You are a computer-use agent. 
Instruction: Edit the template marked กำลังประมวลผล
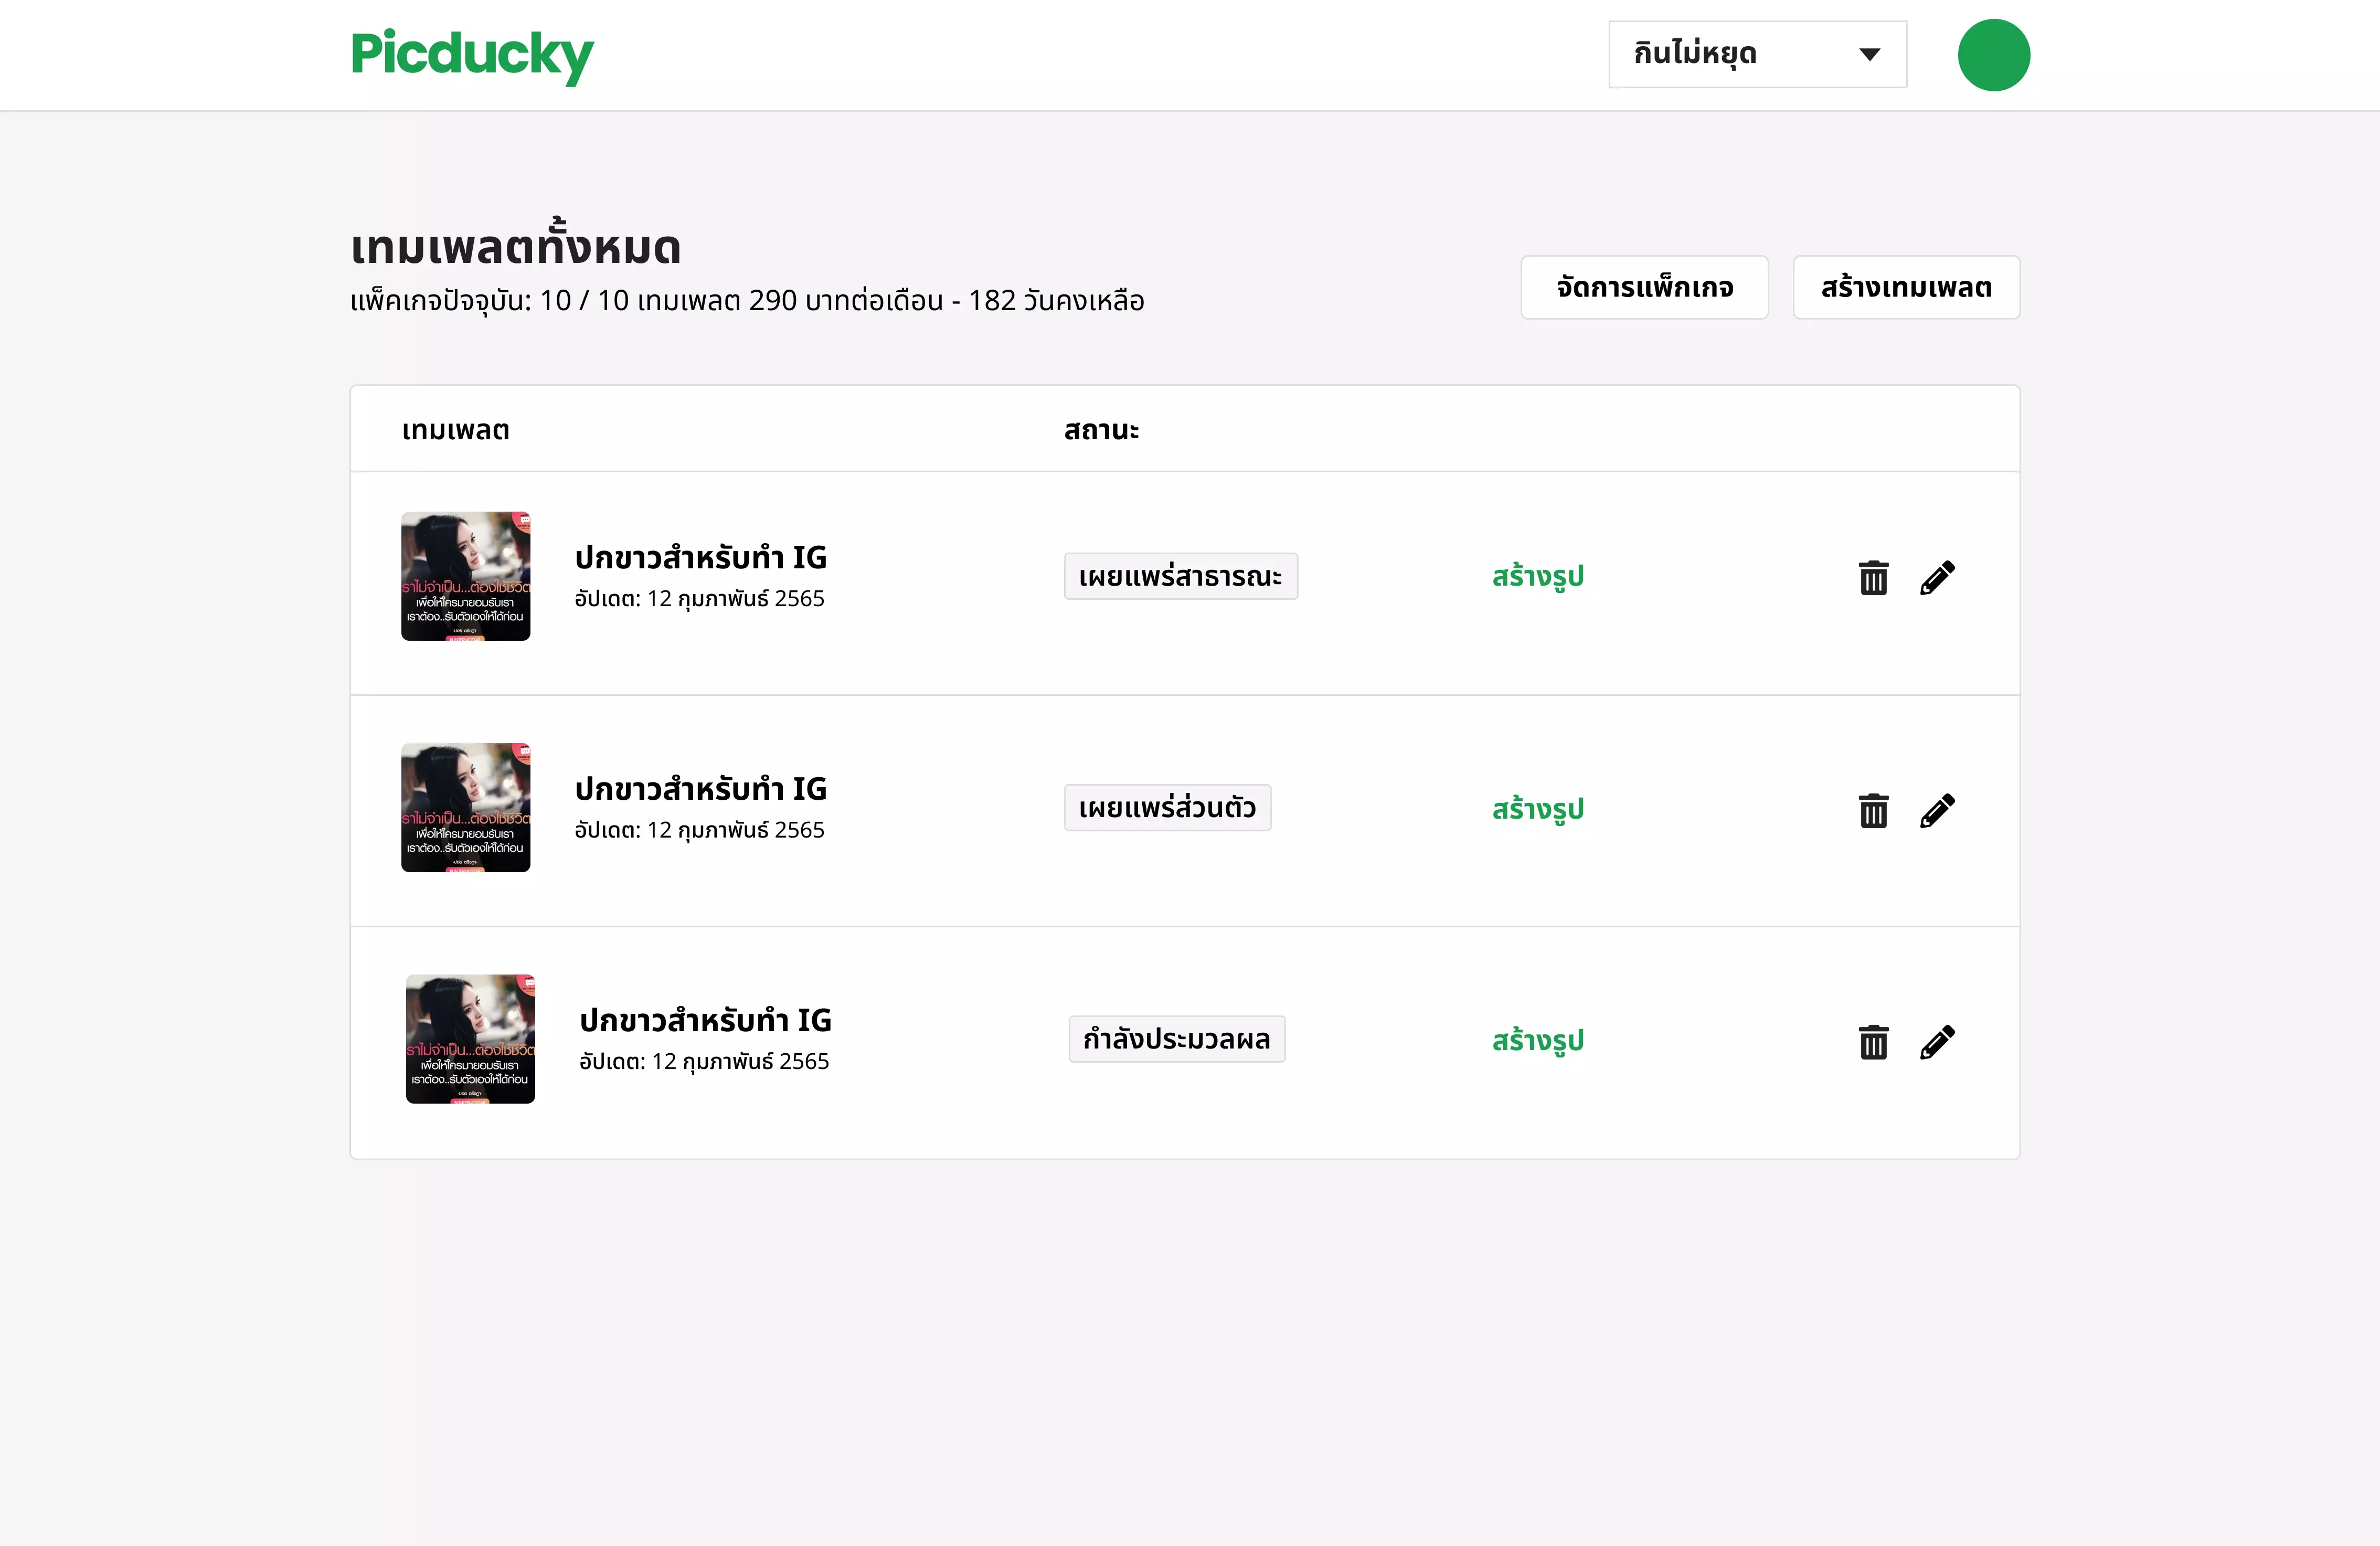(x=1937, y=1042)
